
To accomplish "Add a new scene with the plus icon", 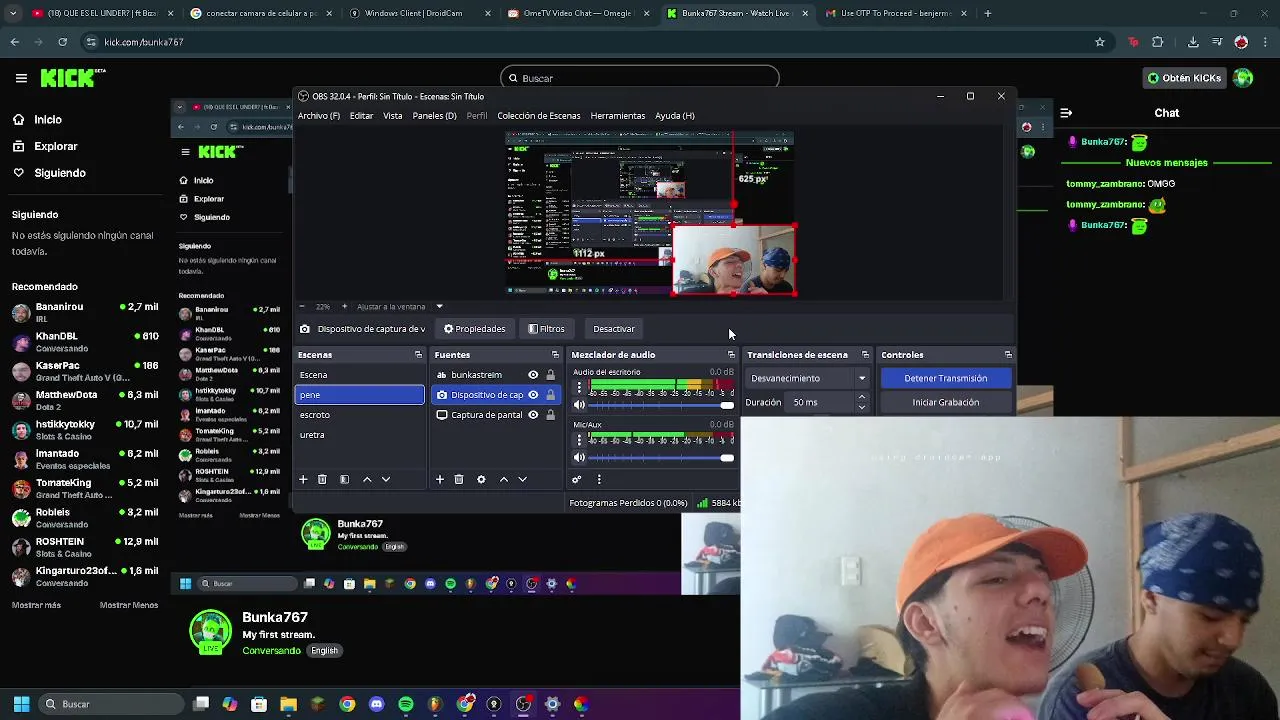I will click(303, 480).
